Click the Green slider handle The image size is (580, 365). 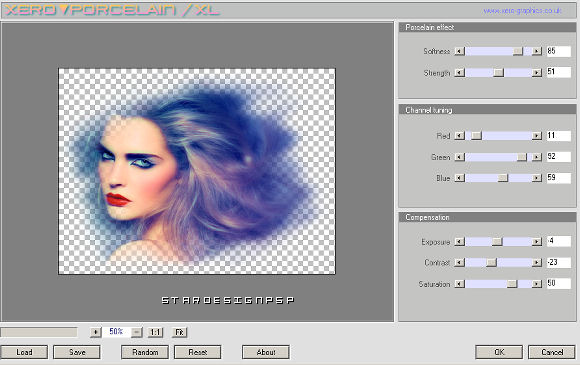tap(522, 158)
